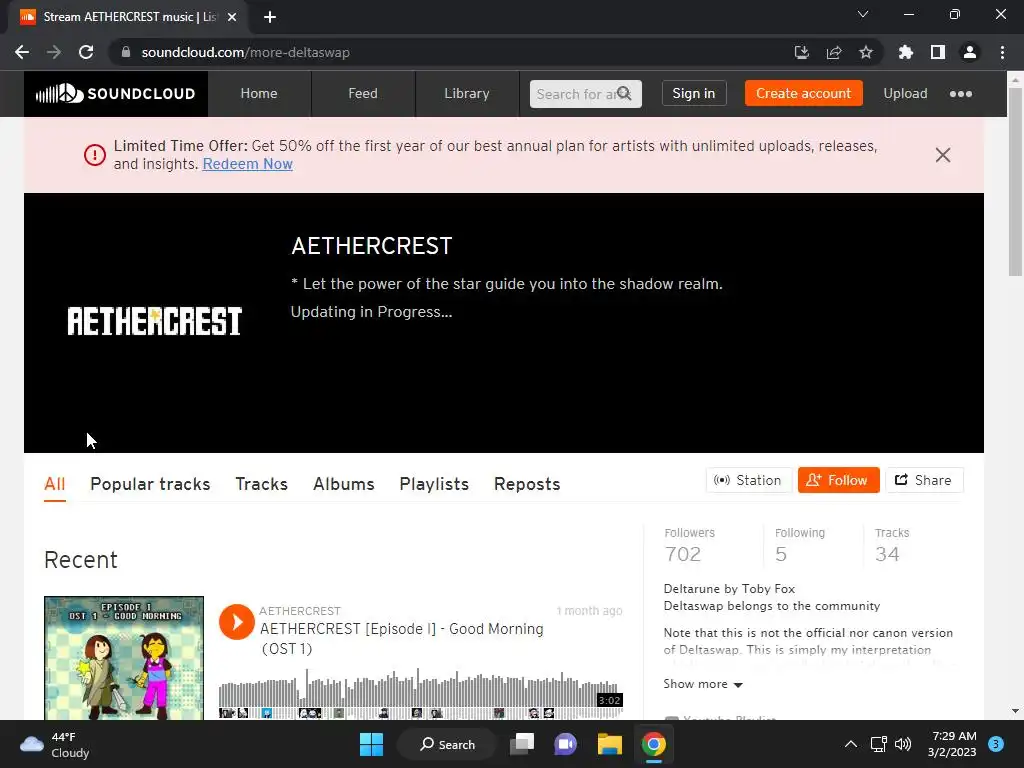Switch to the Albums tab
Screen dimensions: 1024x768
(x=344, y=484)
